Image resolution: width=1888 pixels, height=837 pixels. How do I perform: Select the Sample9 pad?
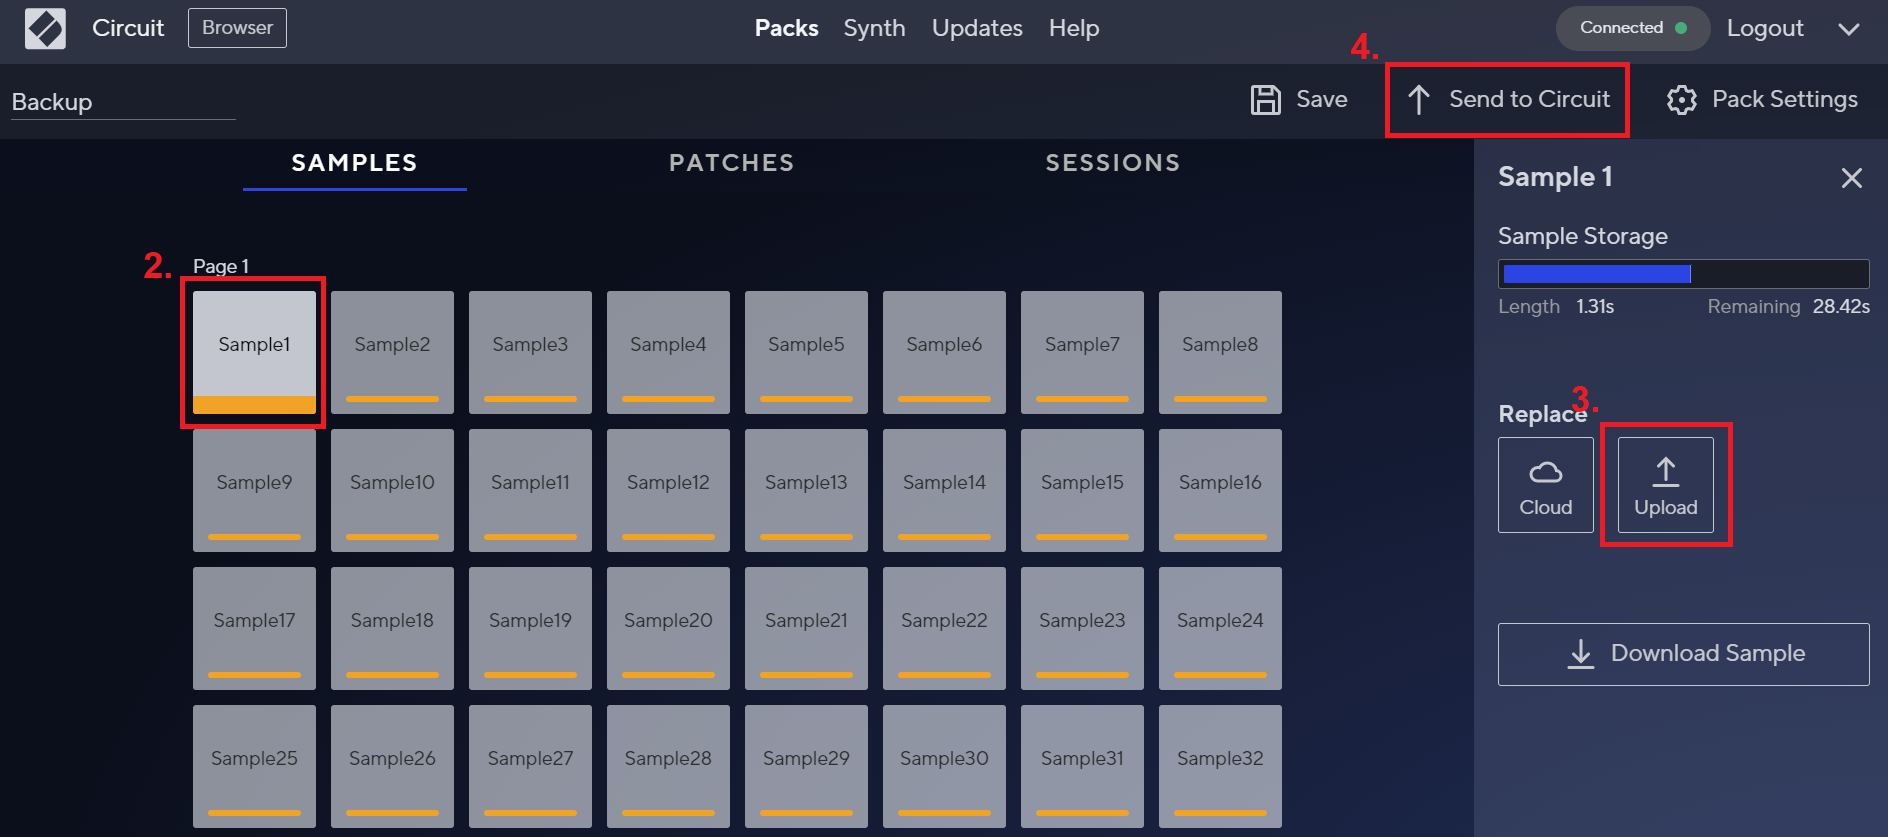[254, 490]
